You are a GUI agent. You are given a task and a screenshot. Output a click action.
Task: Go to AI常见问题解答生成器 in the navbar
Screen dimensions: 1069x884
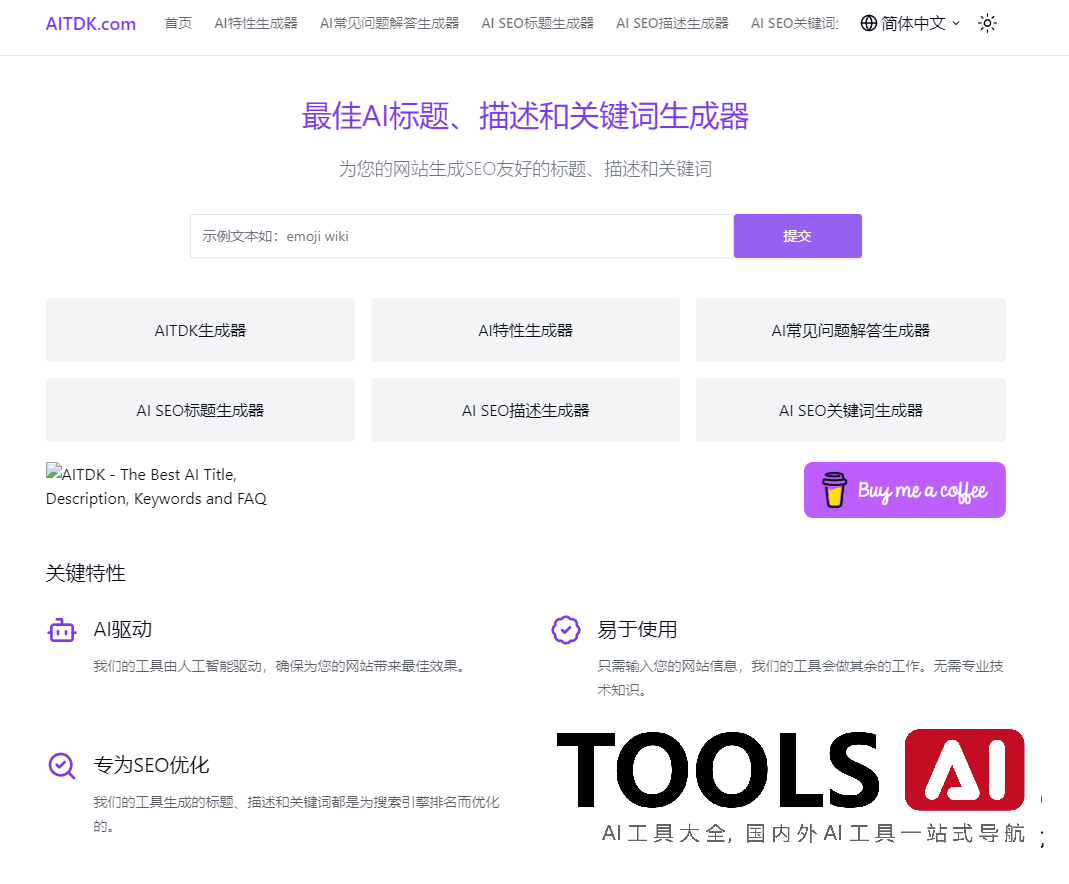click(389, 23)
